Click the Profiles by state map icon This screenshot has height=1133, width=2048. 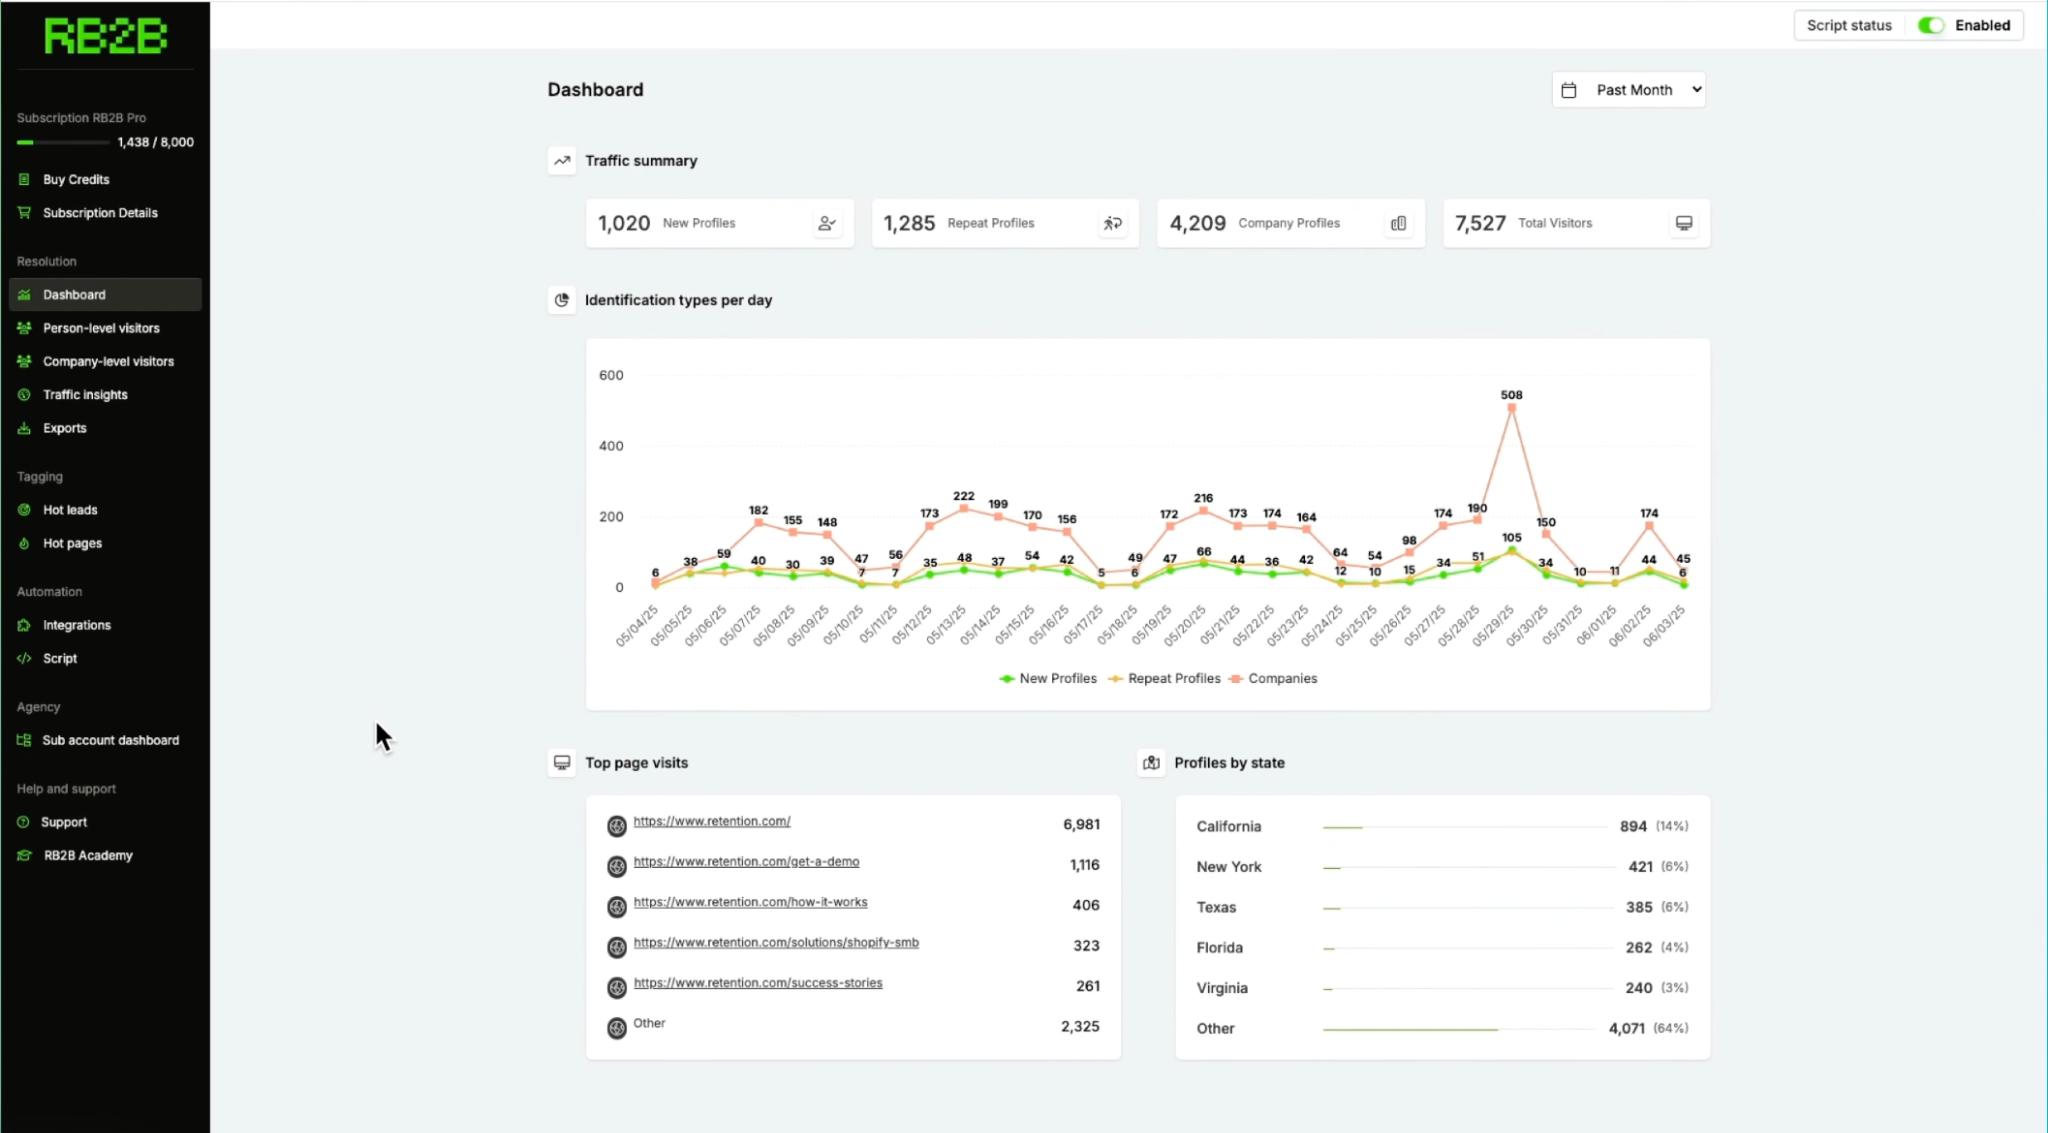1151,763
